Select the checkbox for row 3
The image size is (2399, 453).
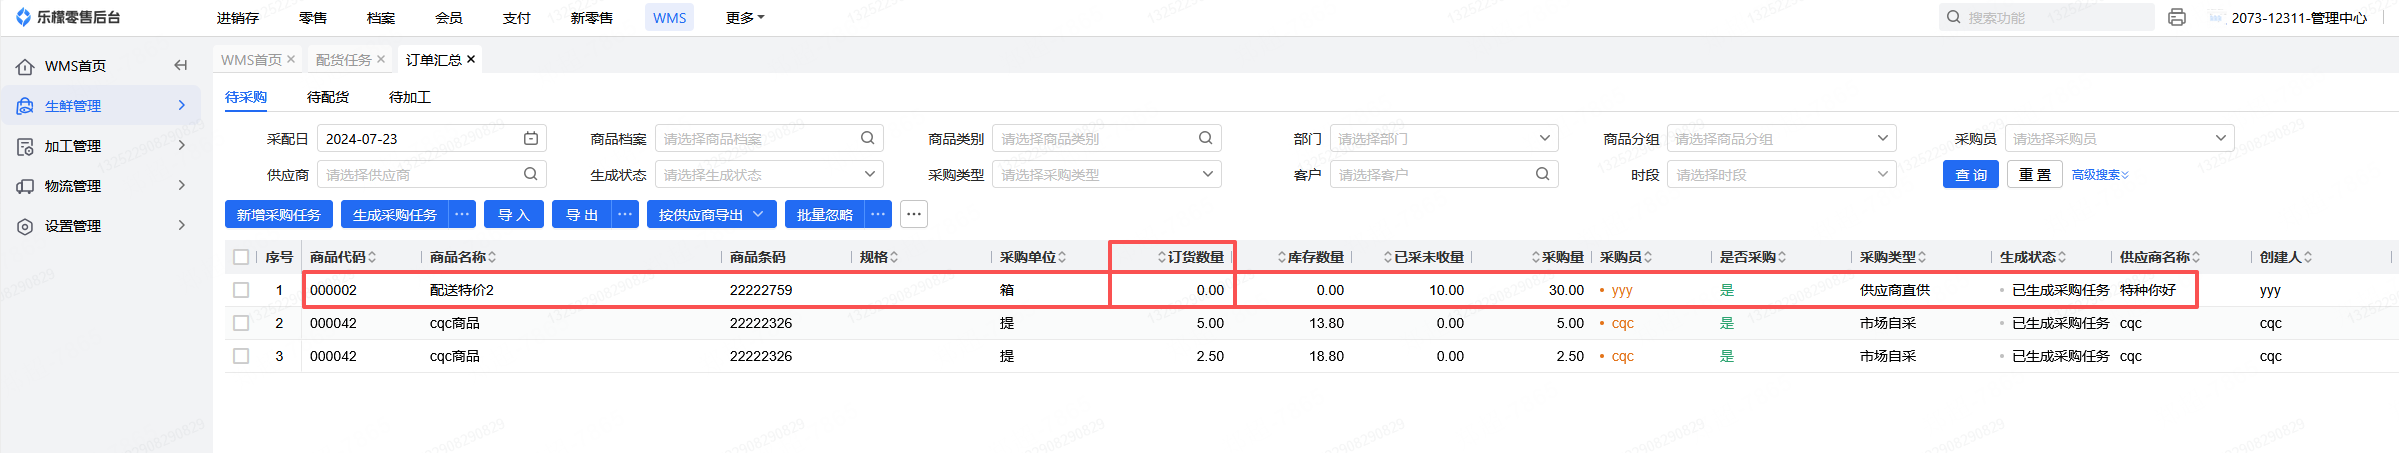pyautogui.click(x=241, y=356)
